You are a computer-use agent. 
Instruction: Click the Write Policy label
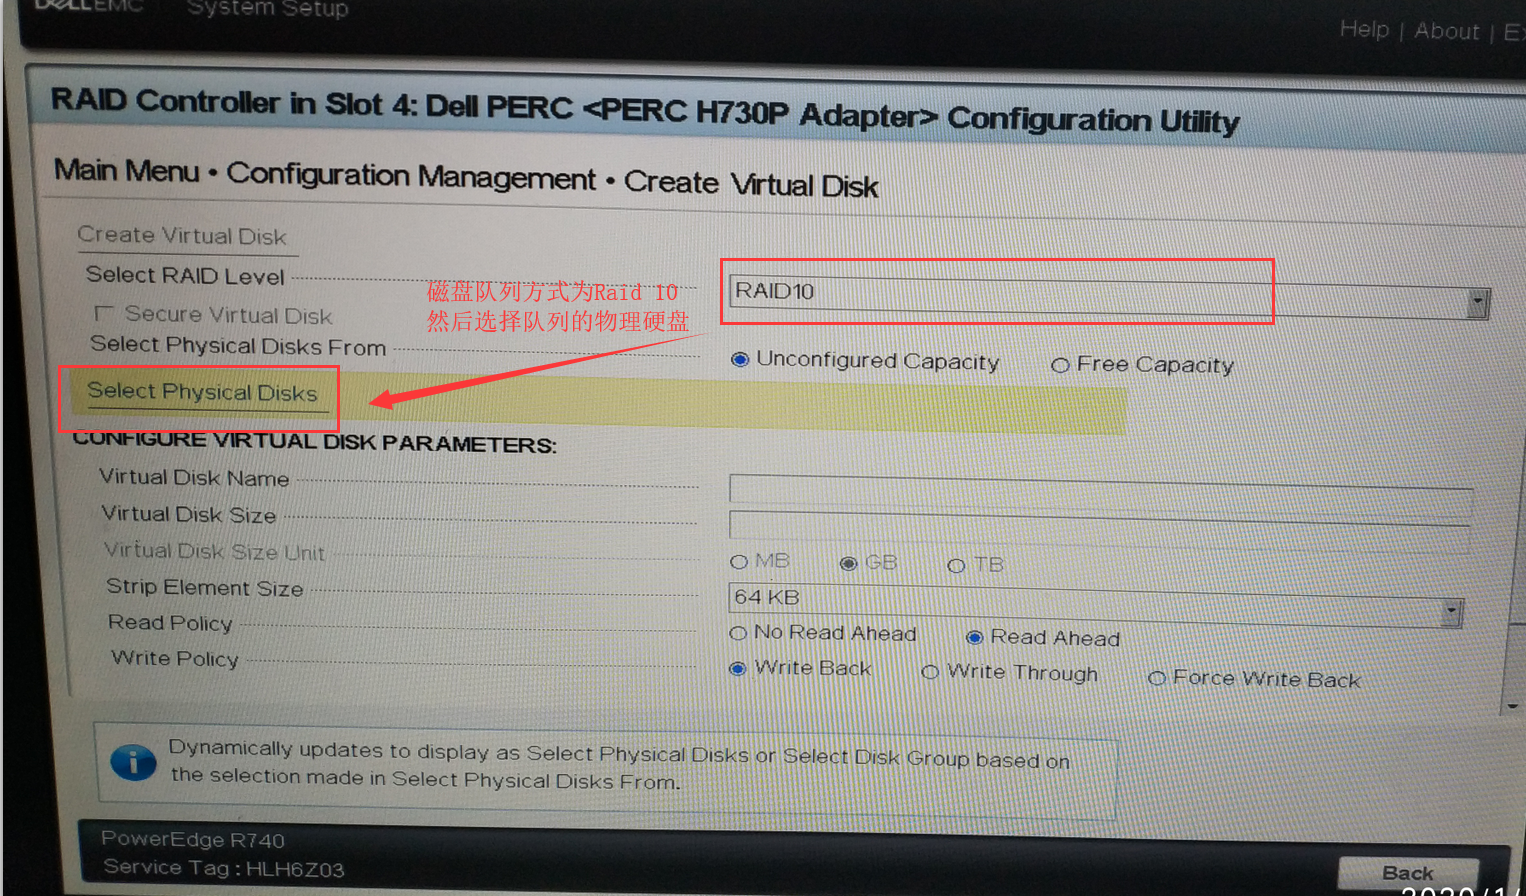[x=175, y=658]
